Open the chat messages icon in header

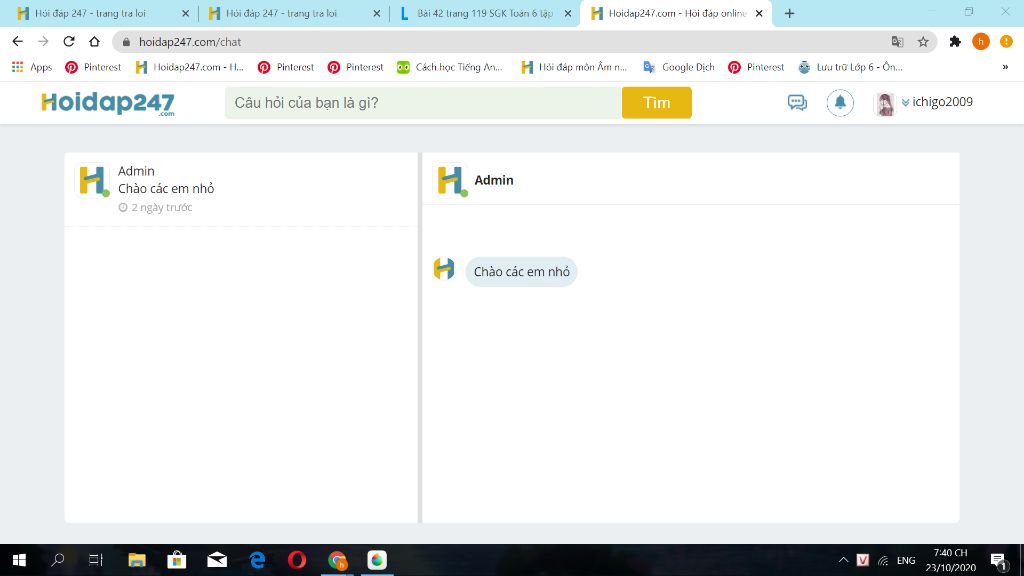[797, 103]
